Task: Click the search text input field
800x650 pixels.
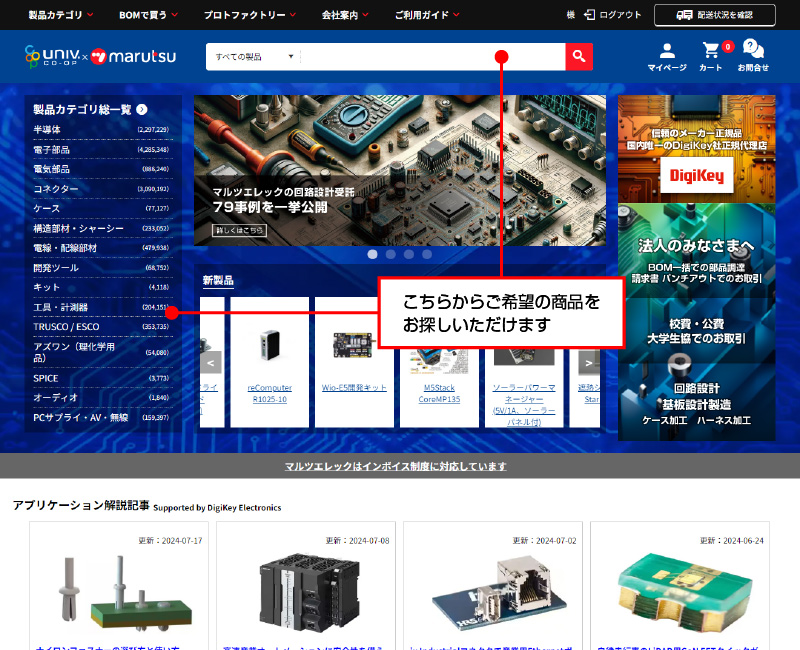Action: (x=433, y=57)
